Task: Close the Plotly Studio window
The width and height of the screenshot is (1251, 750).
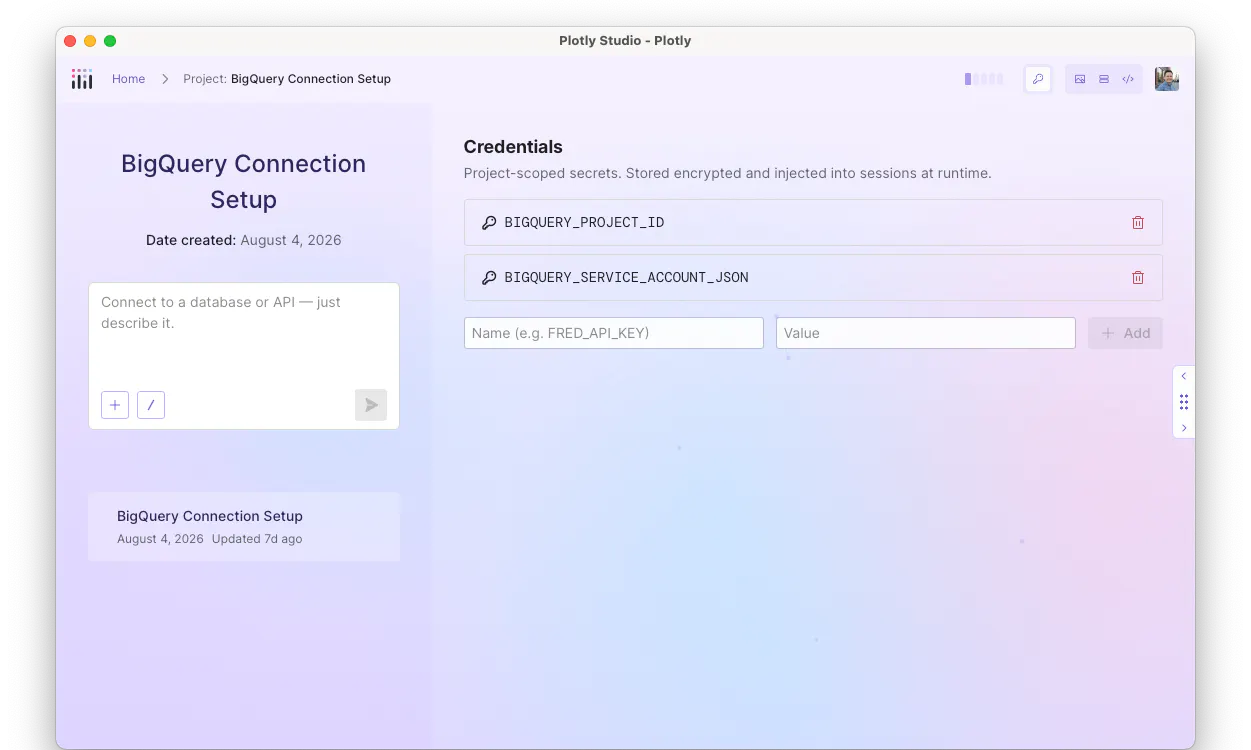Action: point(70,41)
